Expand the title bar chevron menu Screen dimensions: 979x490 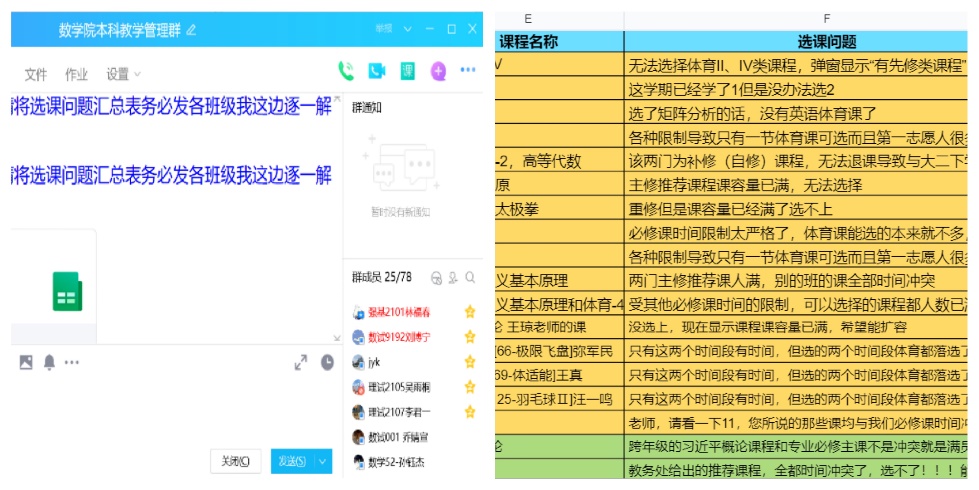point(407,29)
